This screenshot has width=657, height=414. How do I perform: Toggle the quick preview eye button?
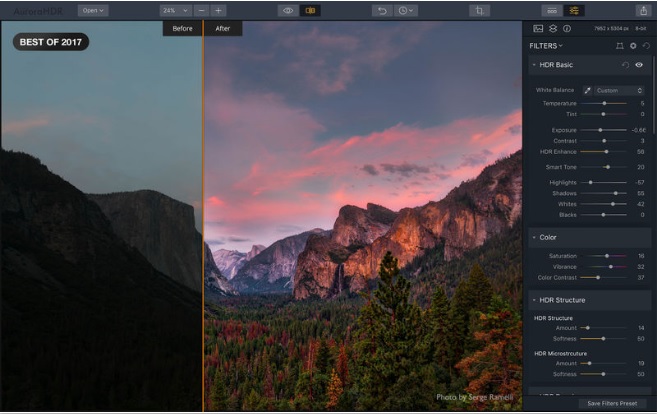[288, 10]
